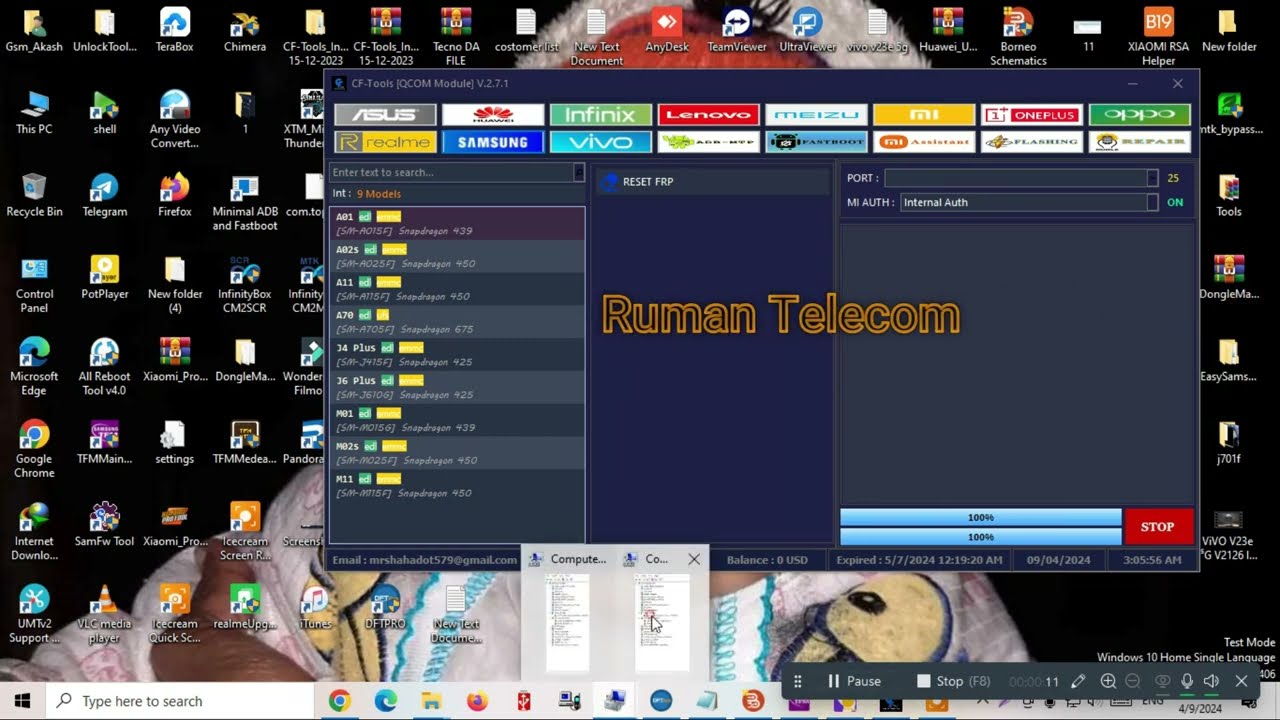The height and width of the screenshot is (720, 1280).
Task: Open the Recycle Bin desktop icon
Action: pyautogui.click(x=34, y=194)
